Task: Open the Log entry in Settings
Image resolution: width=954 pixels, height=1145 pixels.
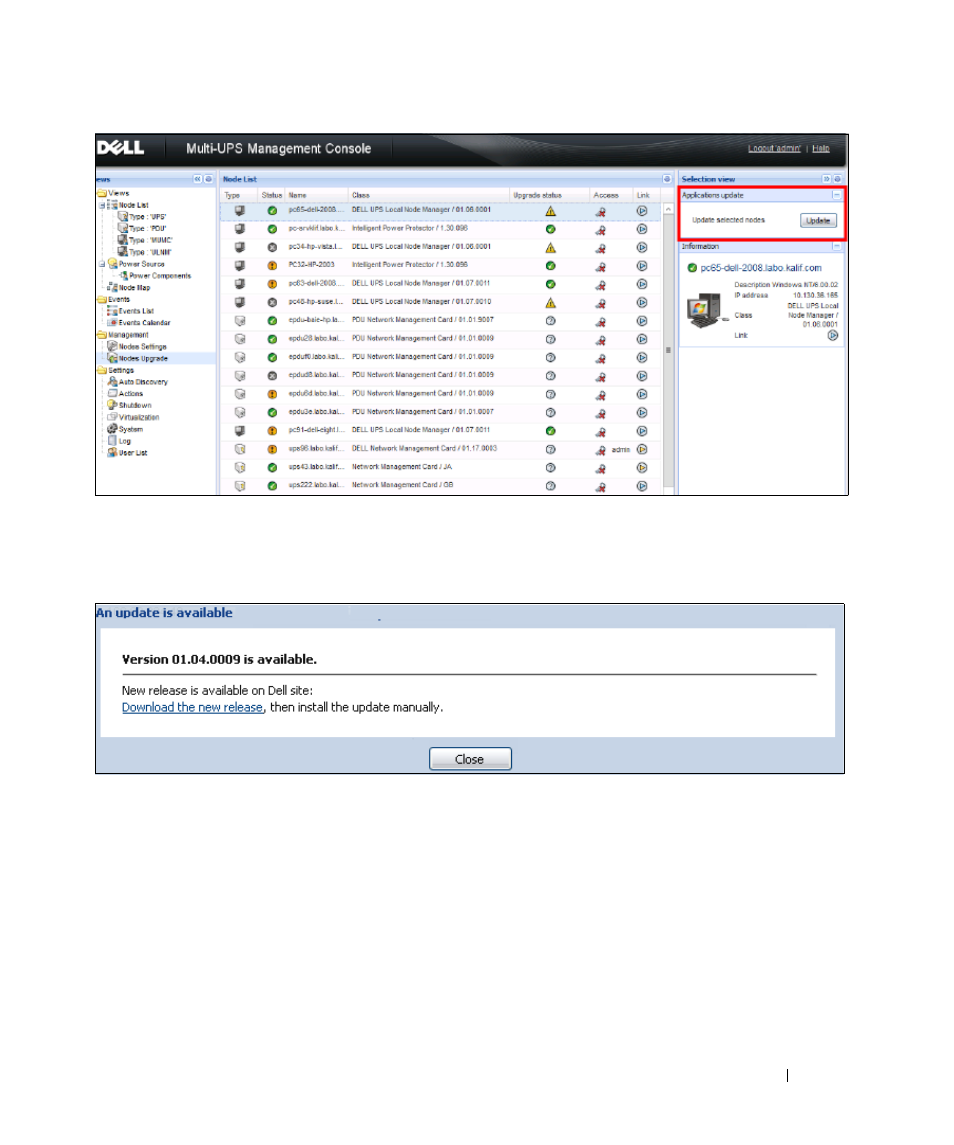Action: [x=125, y=441]
